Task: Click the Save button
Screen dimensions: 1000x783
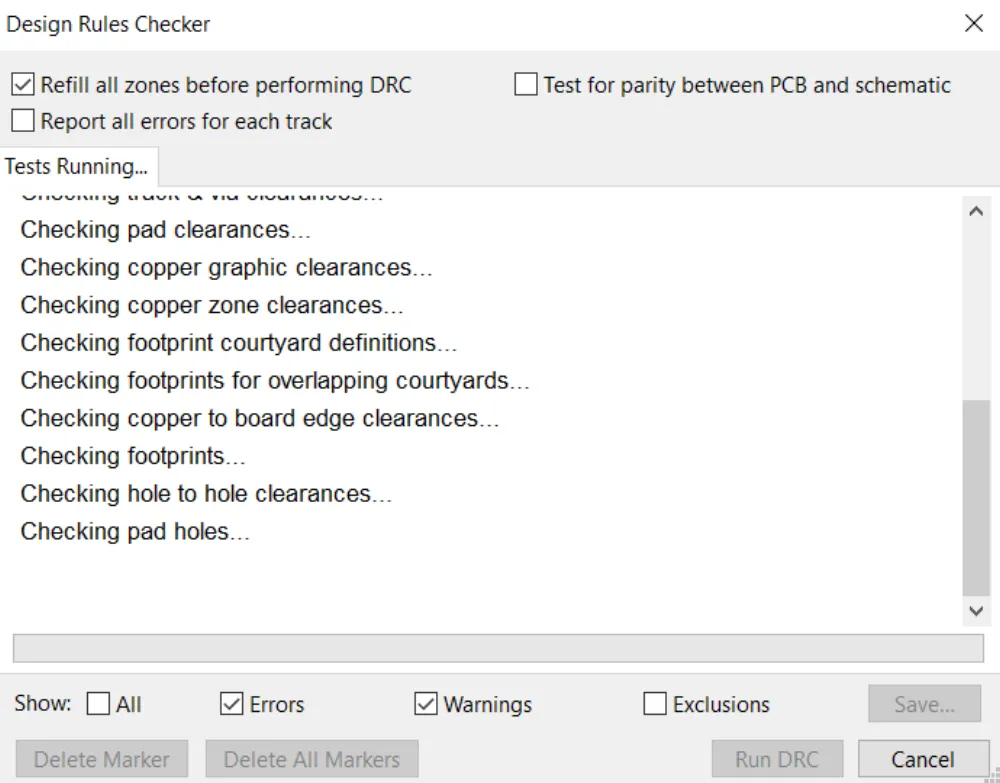Action: [924, 704]
